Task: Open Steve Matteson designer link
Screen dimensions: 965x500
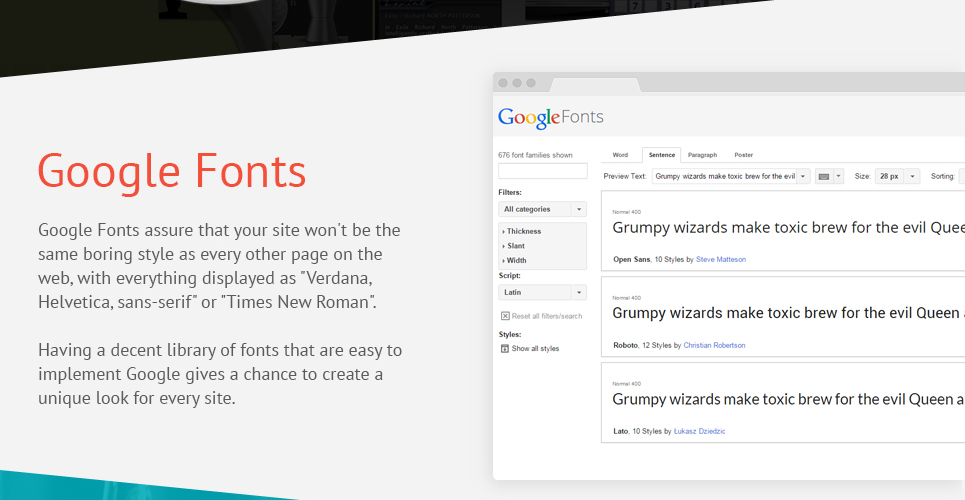Action: click(721, 260)
